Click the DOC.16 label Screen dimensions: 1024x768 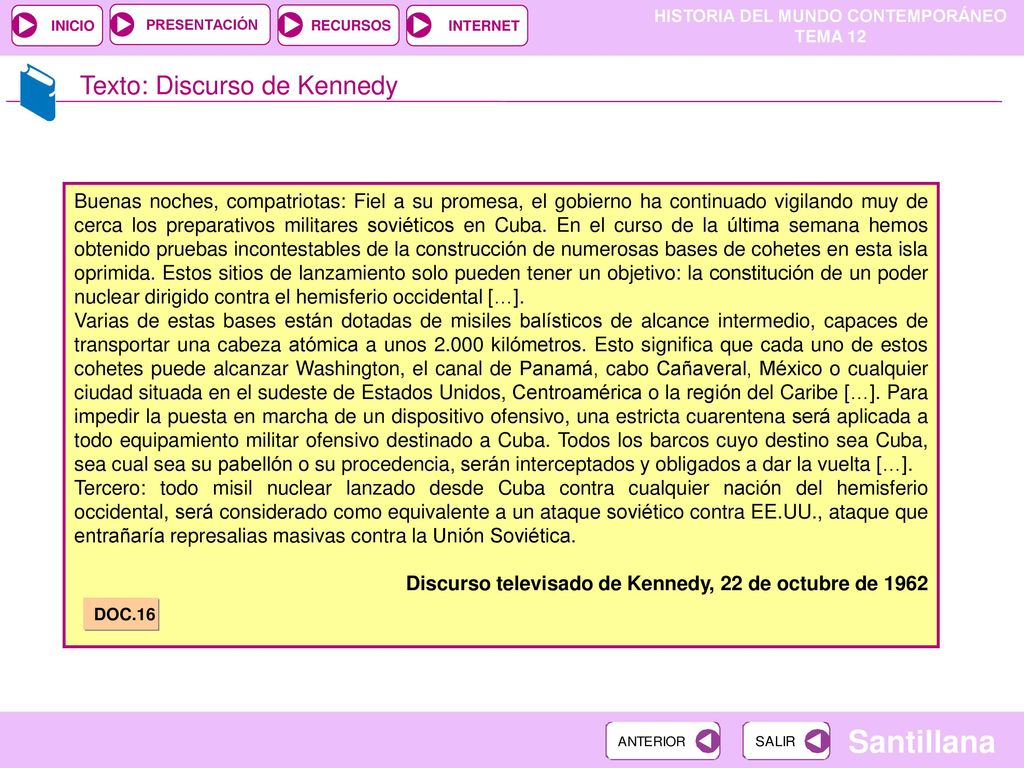121,614
